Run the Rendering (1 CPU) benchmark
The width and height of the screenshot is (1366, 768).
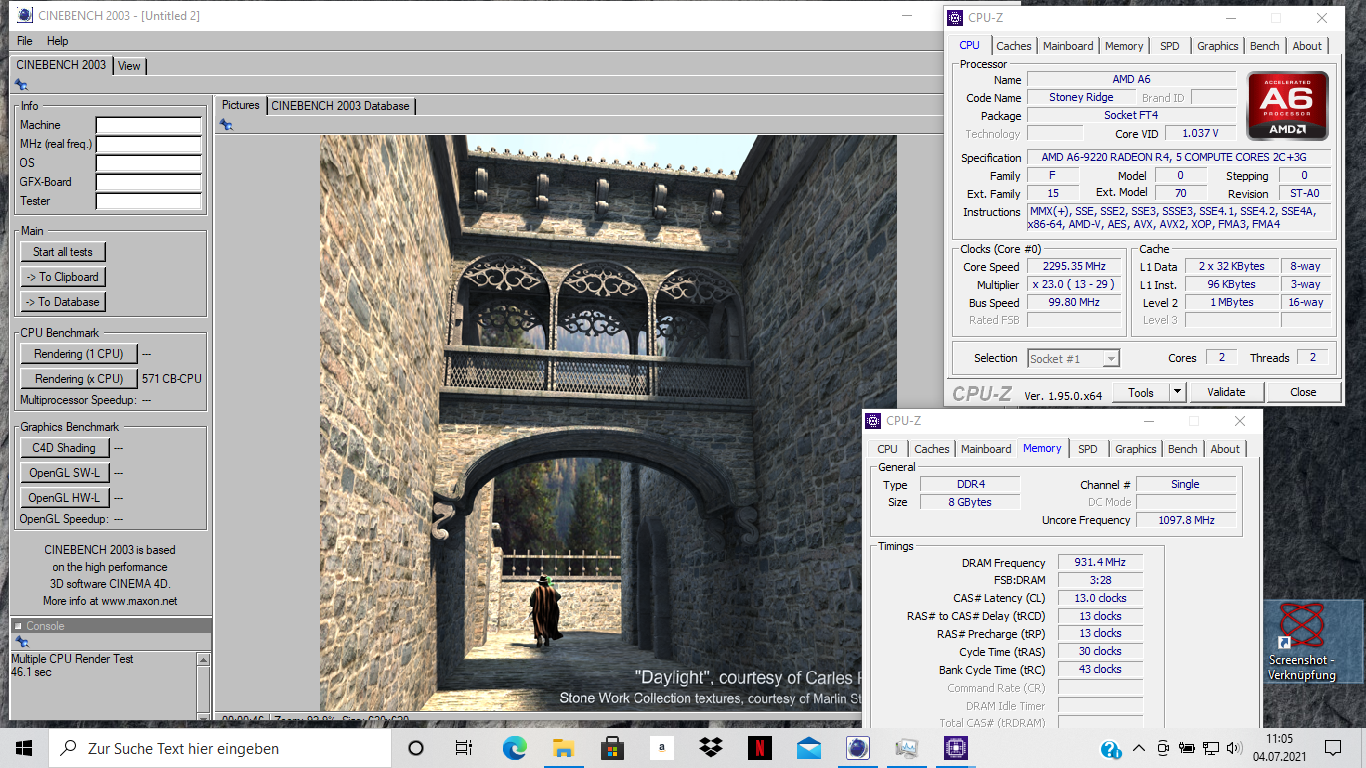point(79,354)
